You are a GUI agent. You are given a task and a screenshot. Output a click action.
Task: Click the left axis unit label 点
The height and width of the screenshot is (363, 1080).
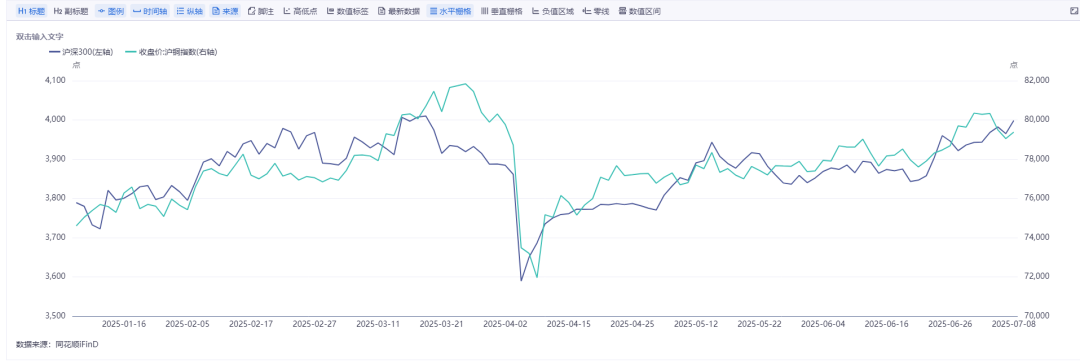pyautogui.click(x=76, y=65)
